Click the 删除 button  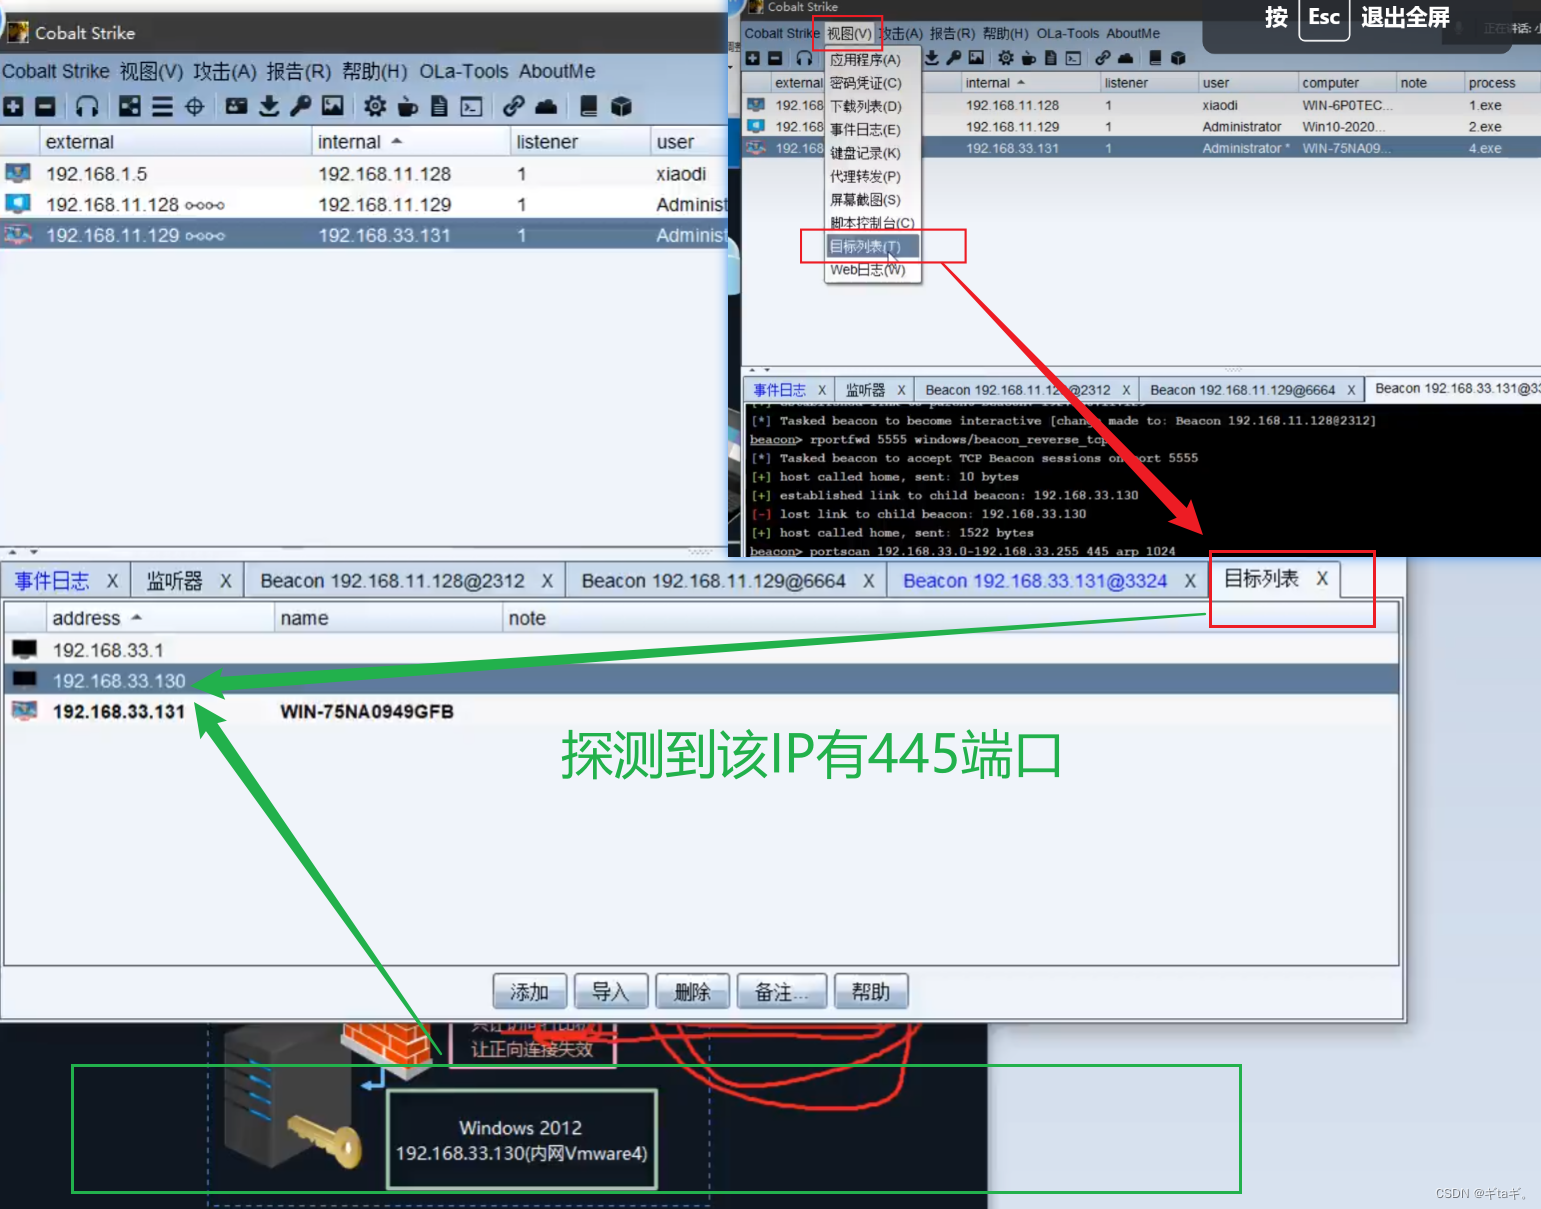[692, 992]
